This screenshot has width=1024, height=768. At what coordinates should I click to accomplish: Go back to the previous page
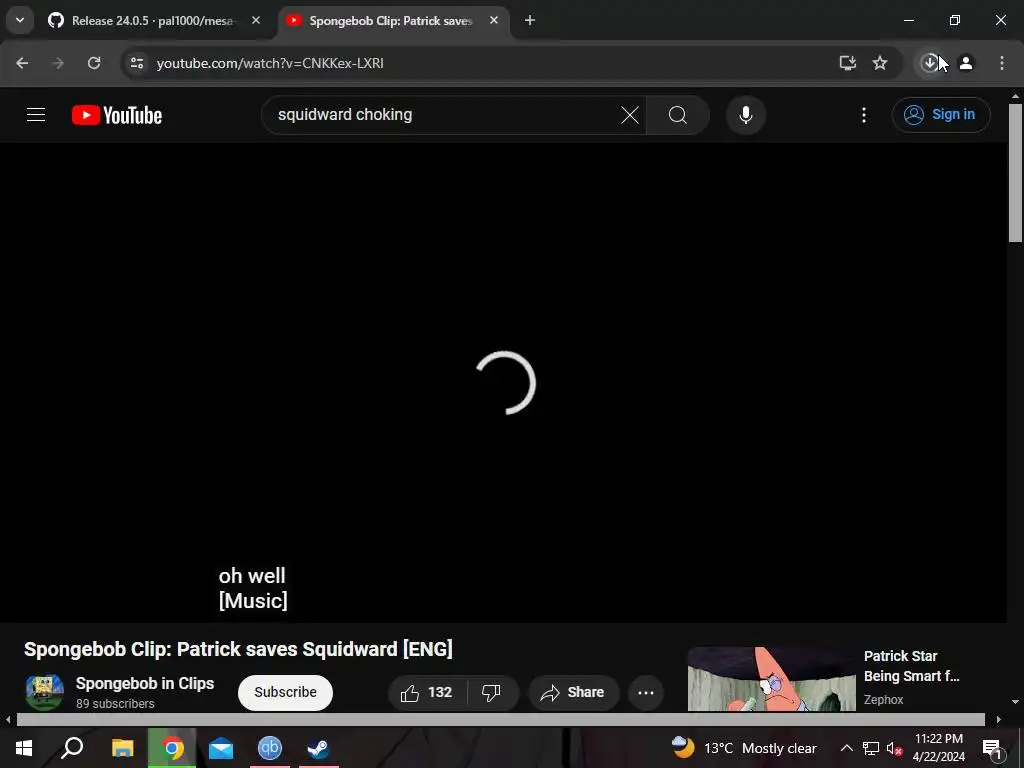coord(22,63)
